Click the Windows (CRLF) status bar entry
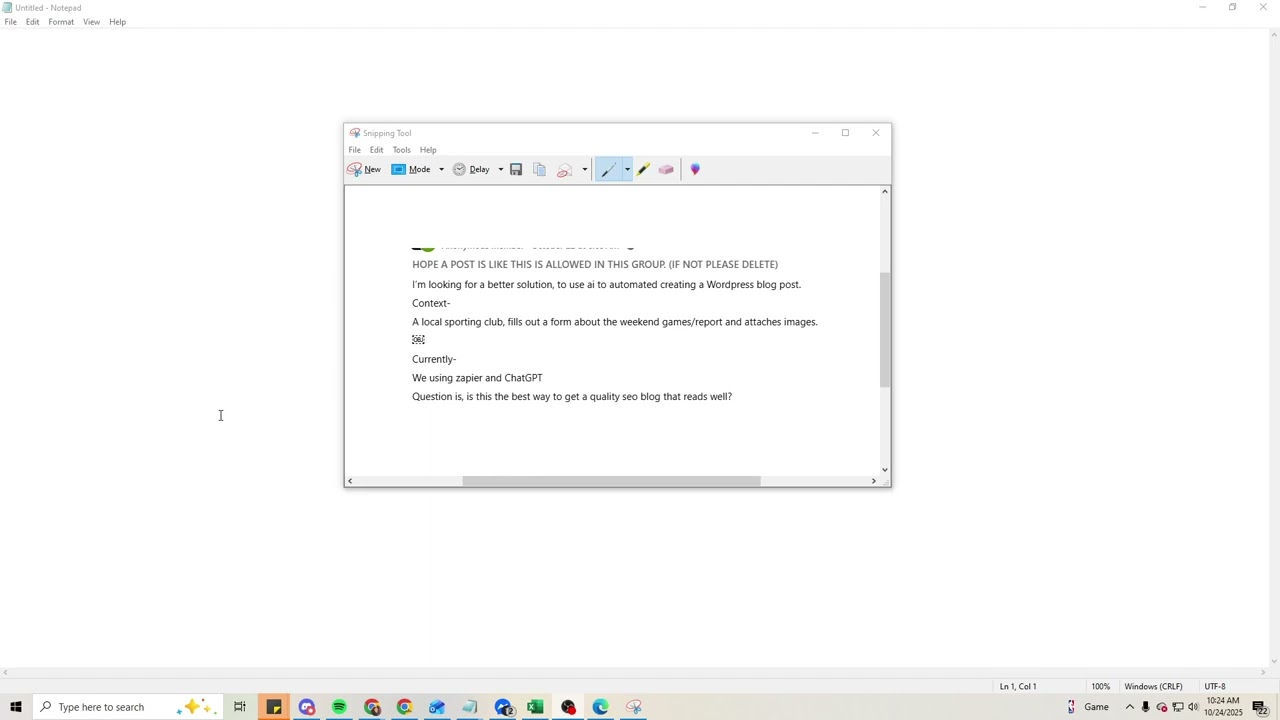 [x=1153, y=686]
